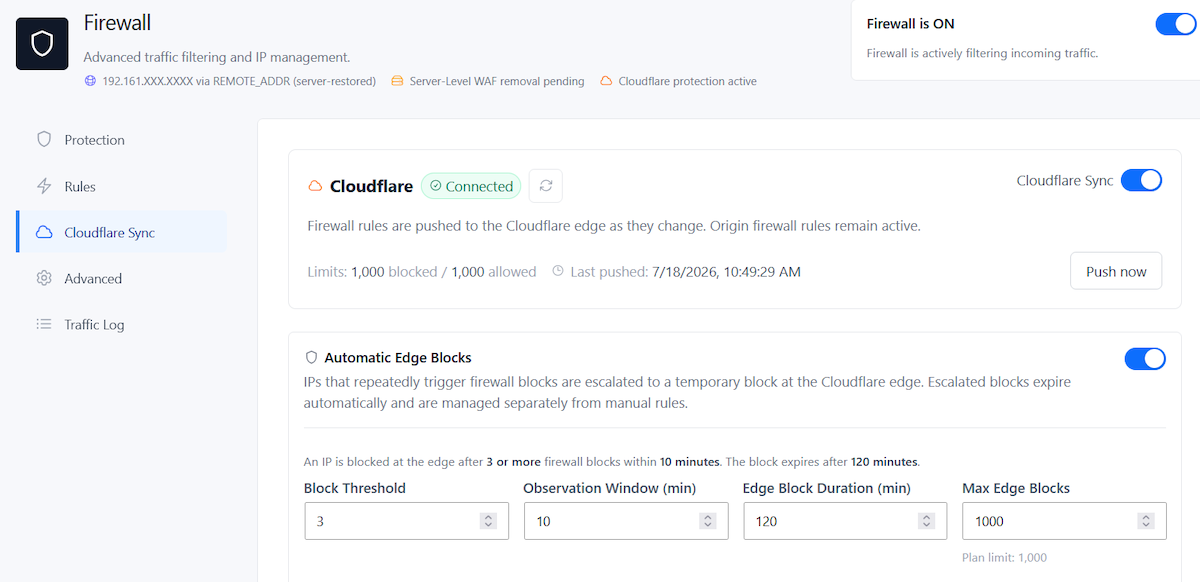
Task: Adjust the Max Edge Blocks stepper arrows
Action: (1146, 521)
